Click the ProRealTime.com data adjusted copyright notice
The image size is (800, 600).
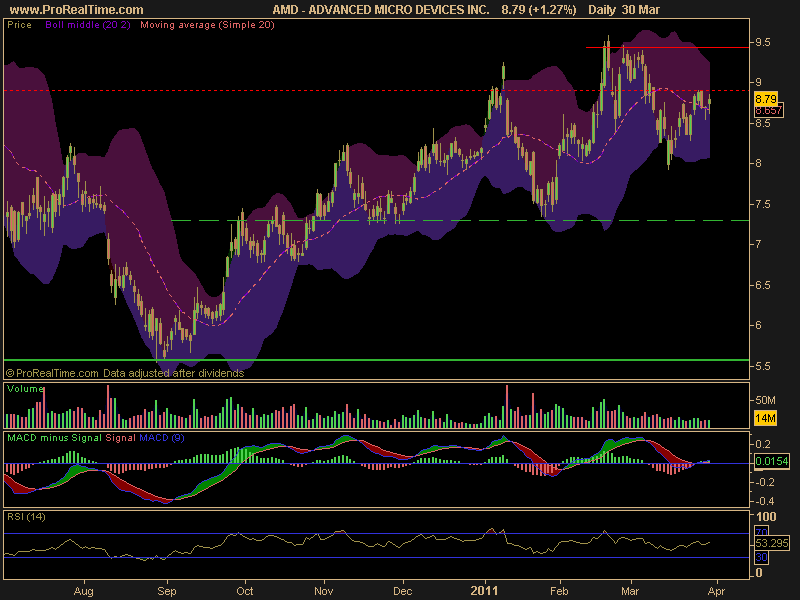click(x=125, y=373)
